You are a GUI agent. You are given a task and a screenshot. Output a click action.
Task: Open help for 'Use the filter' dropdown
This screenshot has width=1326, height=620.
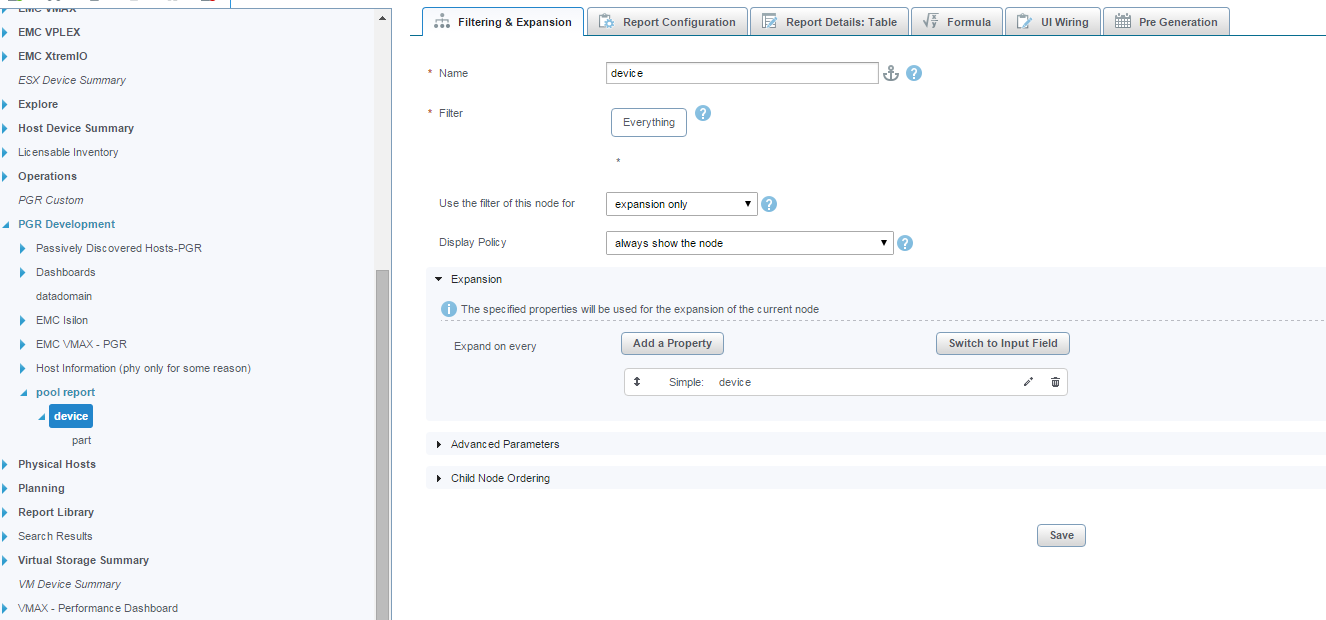tap(769, 204)
